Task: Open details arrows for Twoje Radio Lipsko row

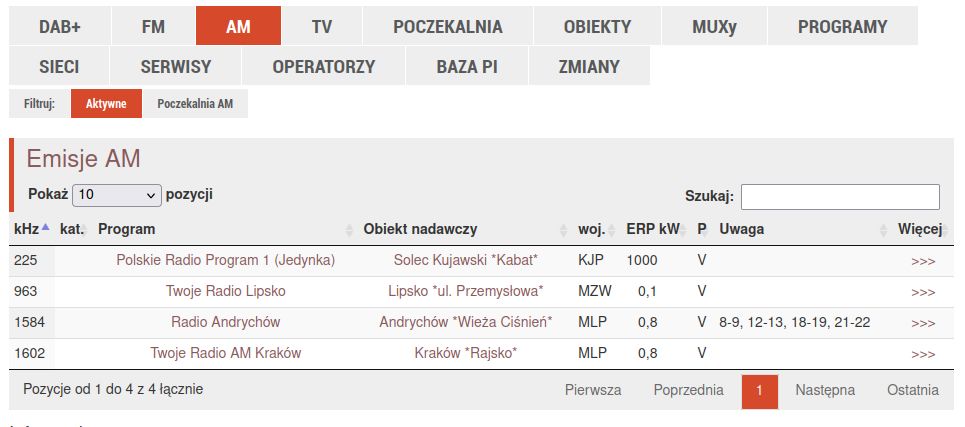Action: point(923,292)
